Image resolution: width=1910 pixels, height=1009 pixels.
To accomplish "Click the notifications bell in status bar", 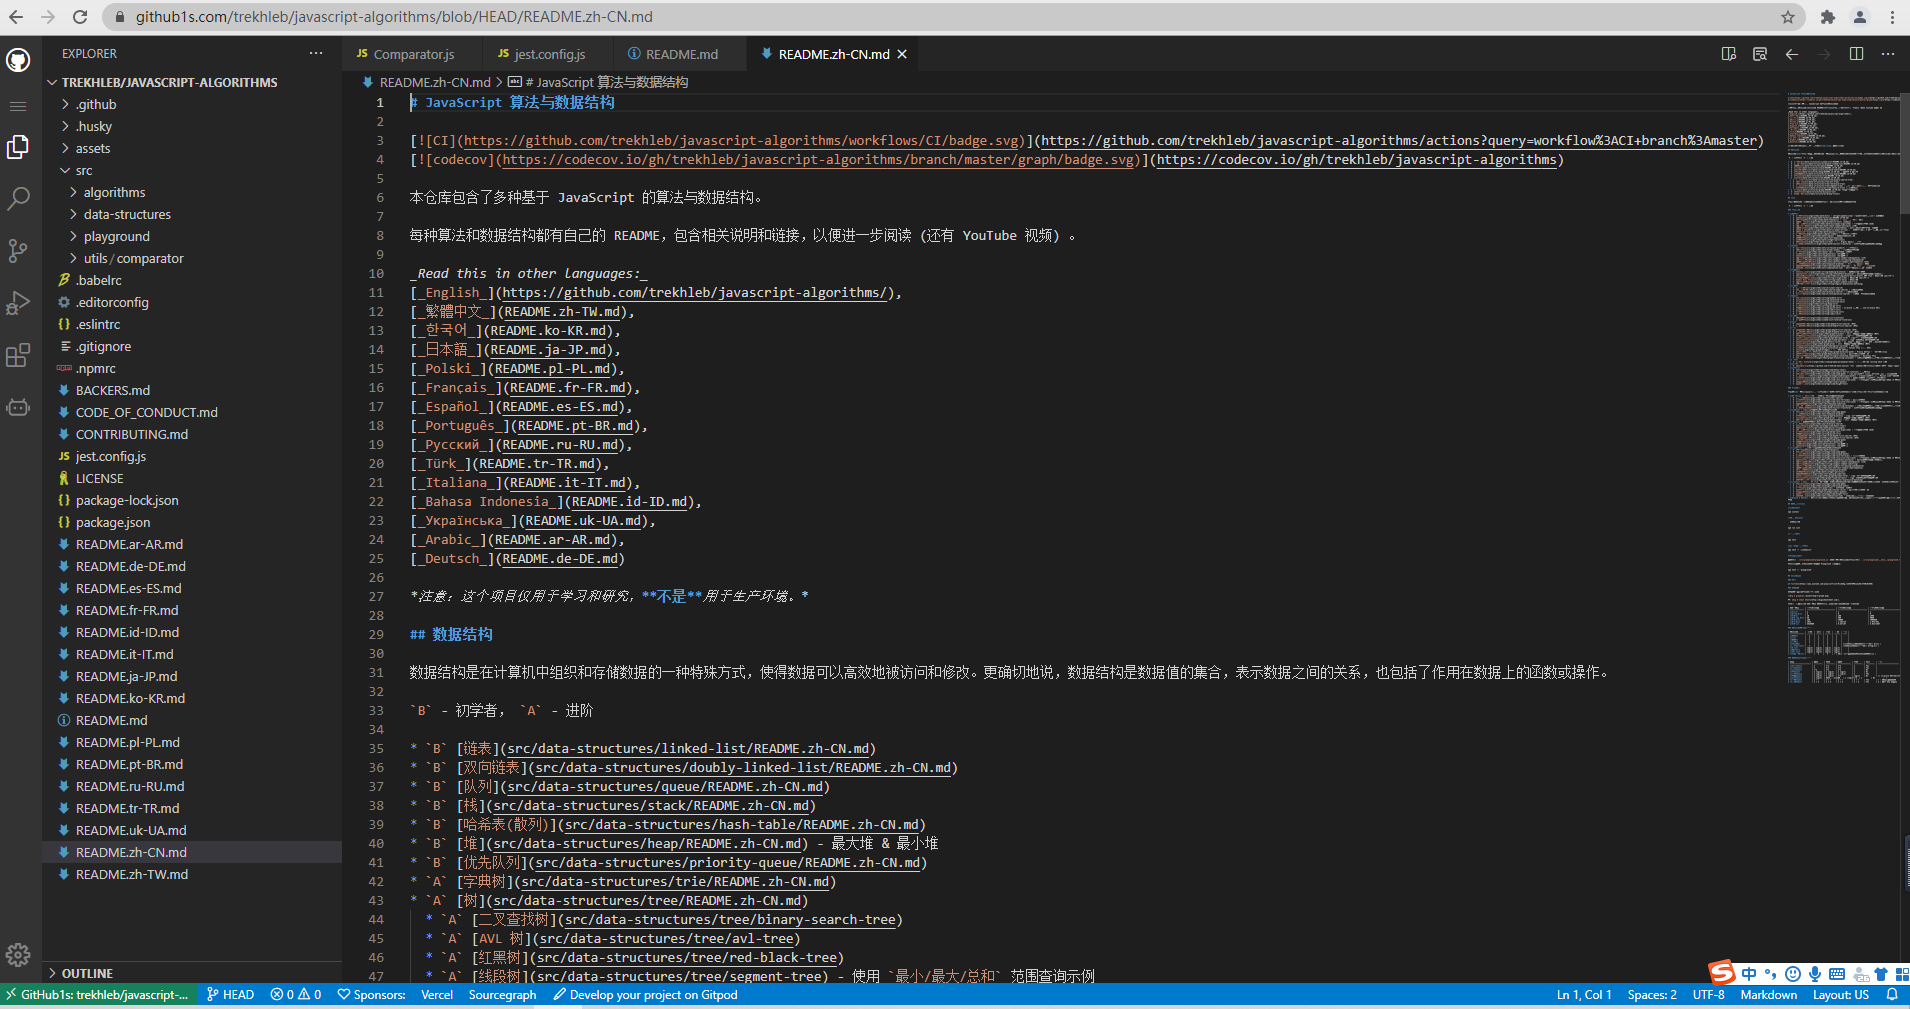I will (1892, 994).
